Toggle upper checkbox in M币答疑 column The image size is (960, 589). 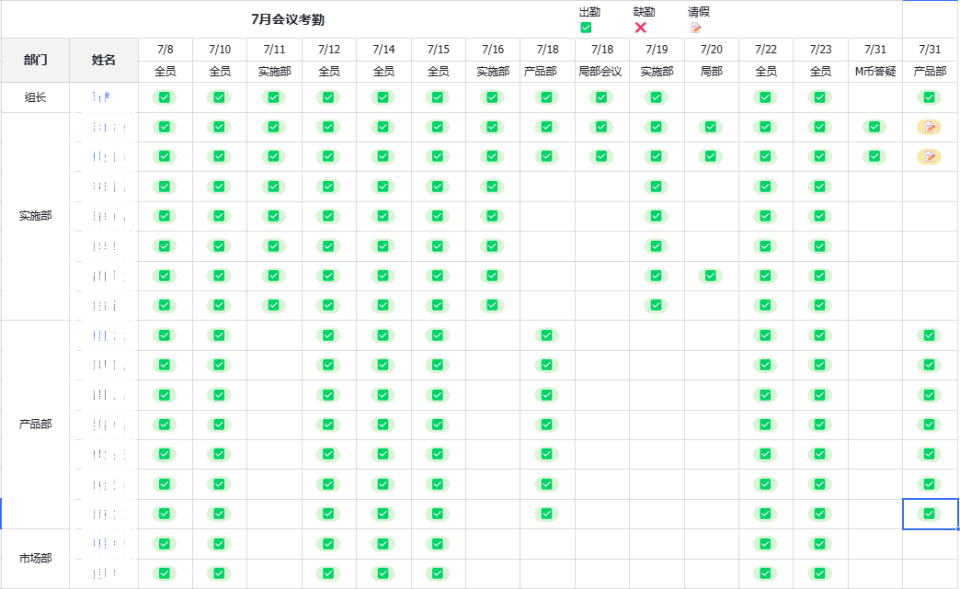coord(874,127)
